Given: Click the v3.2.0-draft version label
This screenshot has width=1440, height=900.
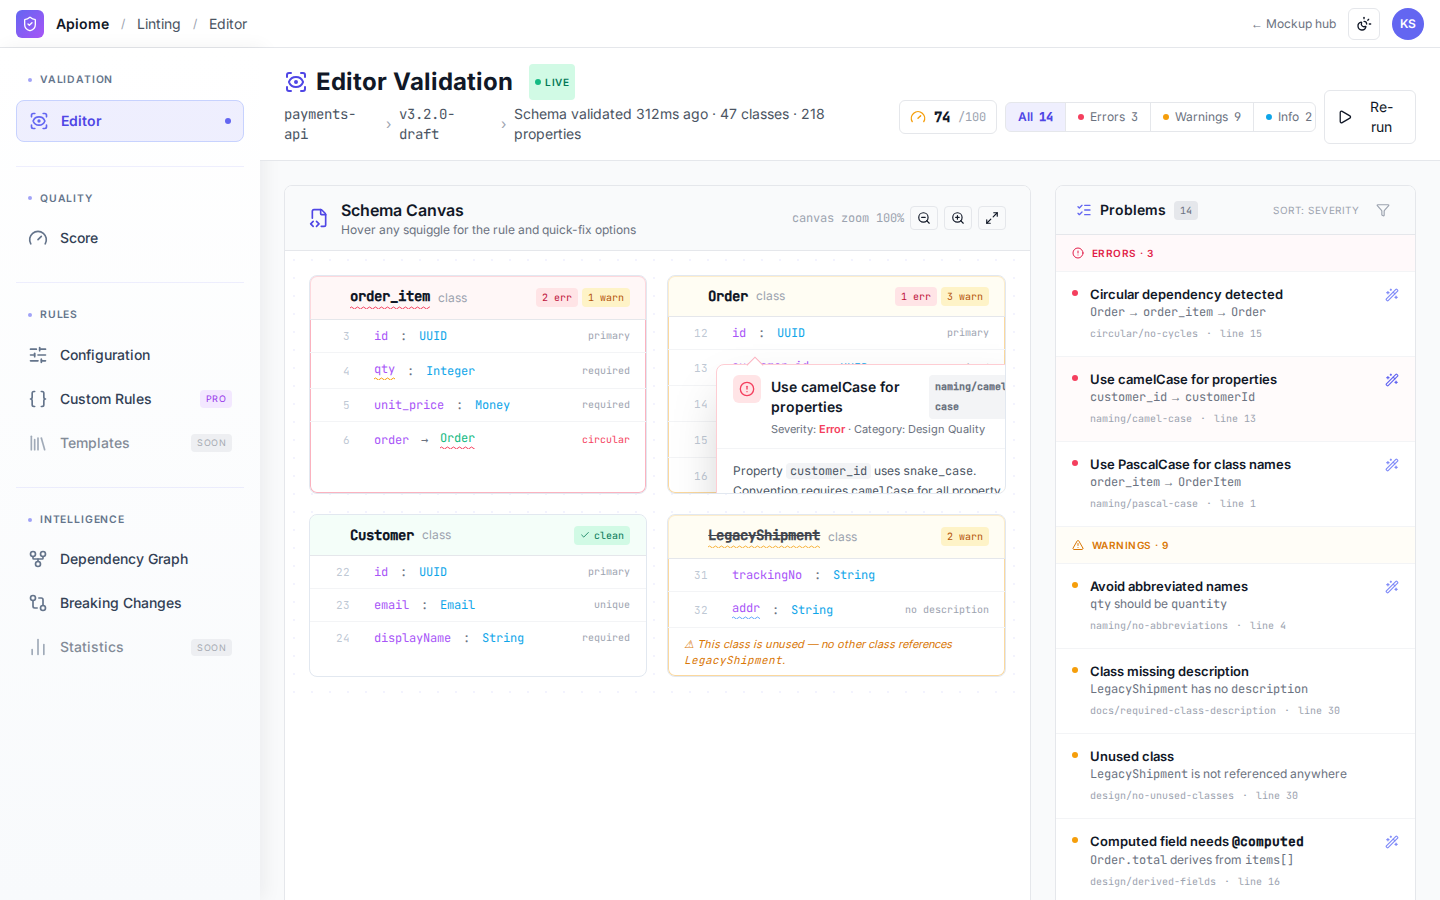Looking at the screenshot, I should tap(427, 124).
